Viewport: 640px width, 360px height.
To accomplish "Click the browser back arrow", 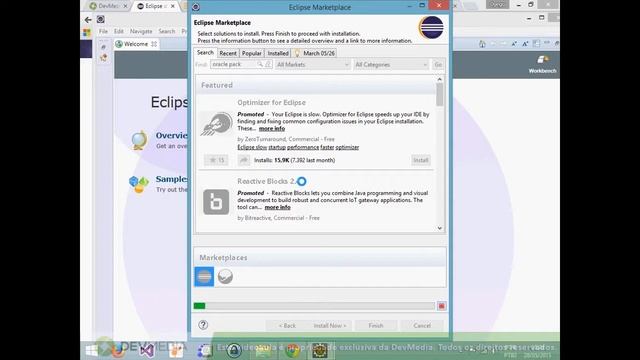I will click(x=88, y=20).
